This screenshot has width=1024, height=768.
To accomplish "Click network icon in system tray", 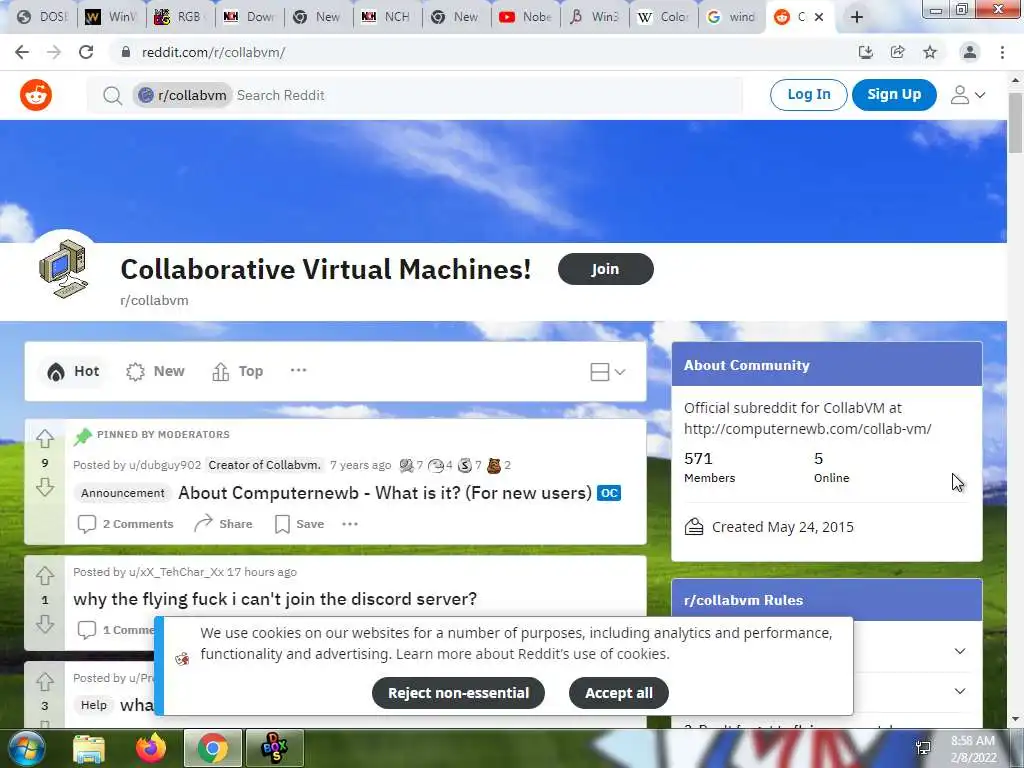I will point(923,748).
